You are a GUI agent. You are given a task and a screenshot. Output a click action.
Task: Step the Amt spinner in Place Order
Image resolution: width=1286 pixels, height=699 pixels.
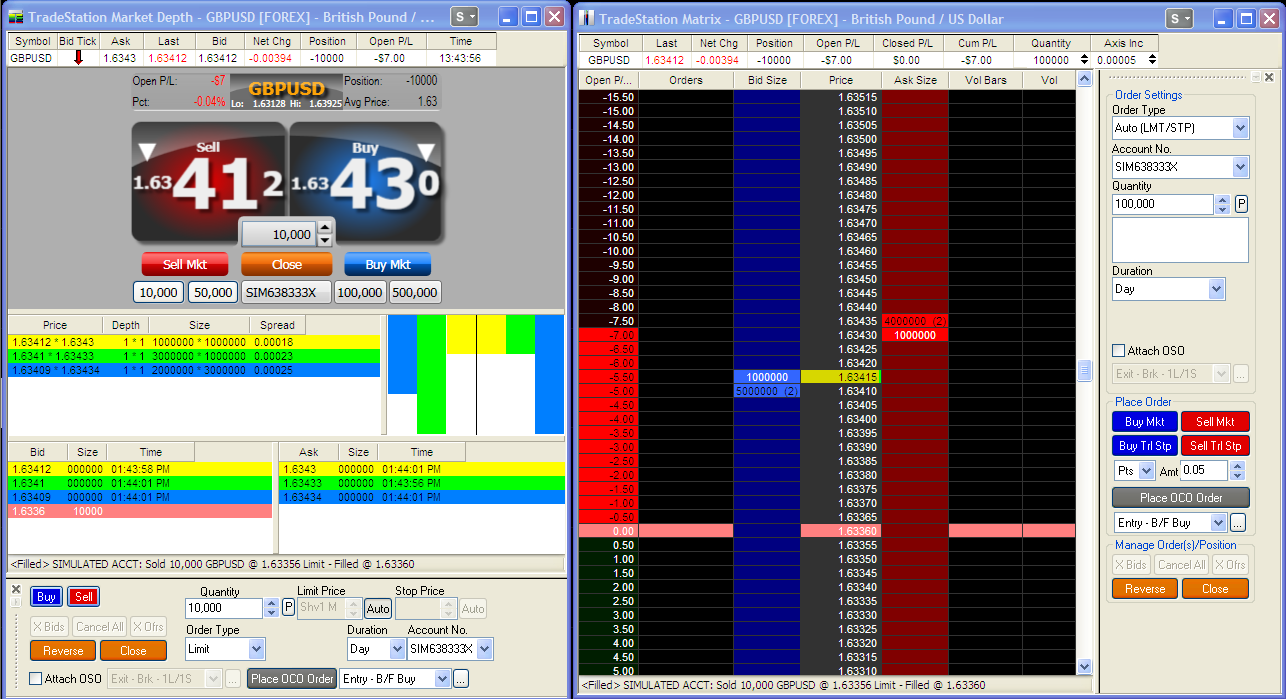point(1238,470)
